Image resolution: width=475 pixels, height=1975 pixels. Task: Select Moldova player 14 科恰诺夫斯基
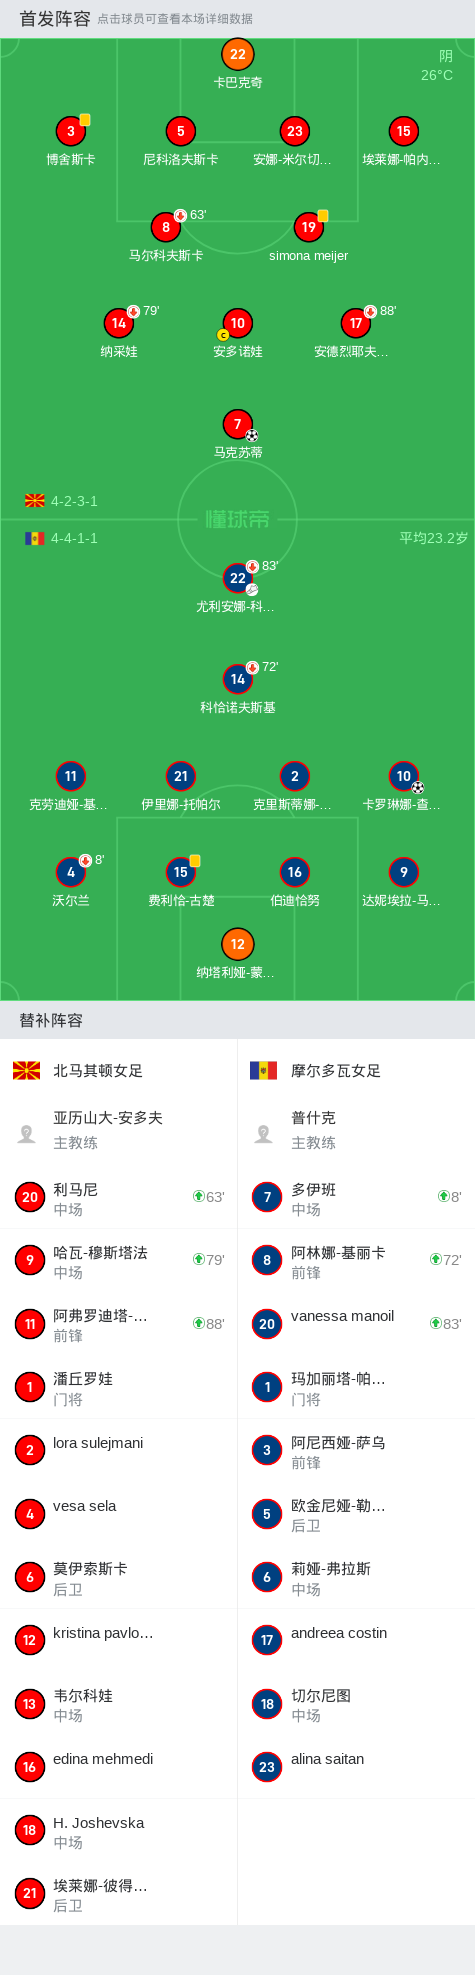point(238,679)
